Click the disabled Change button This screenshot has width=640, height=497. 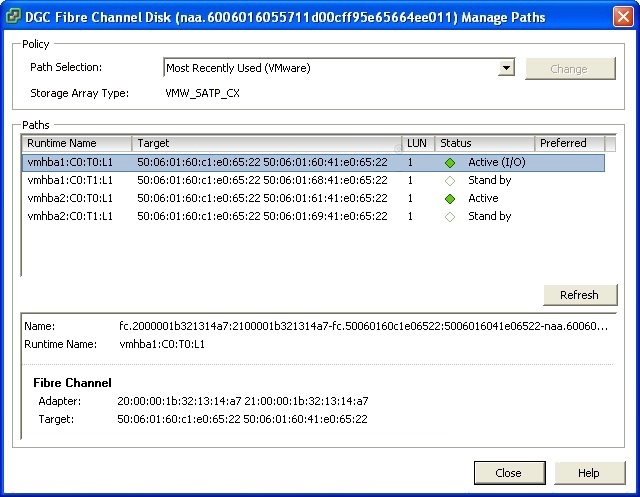click(x=570, y=69)
